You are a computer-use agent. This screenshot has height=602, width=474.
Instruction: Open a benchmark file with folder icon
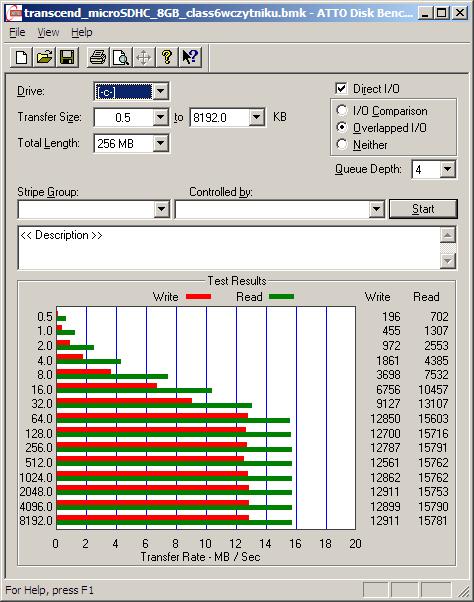(44, 58)
